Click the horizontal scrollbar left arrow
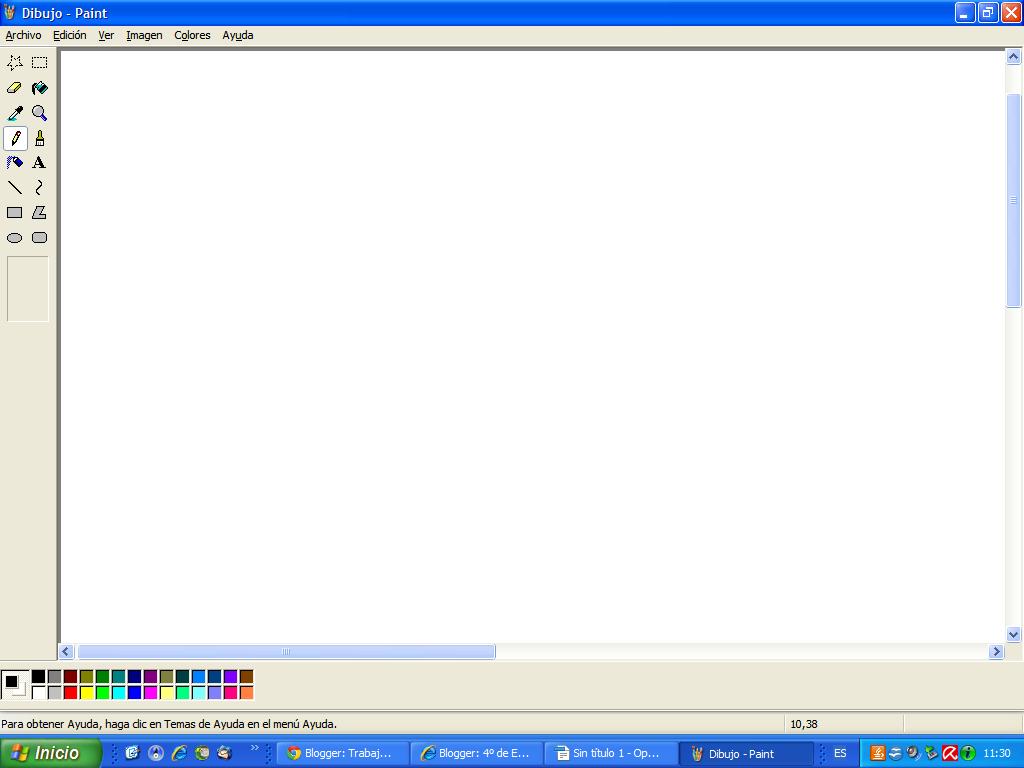1024x768 pixels. coord(66,651)
